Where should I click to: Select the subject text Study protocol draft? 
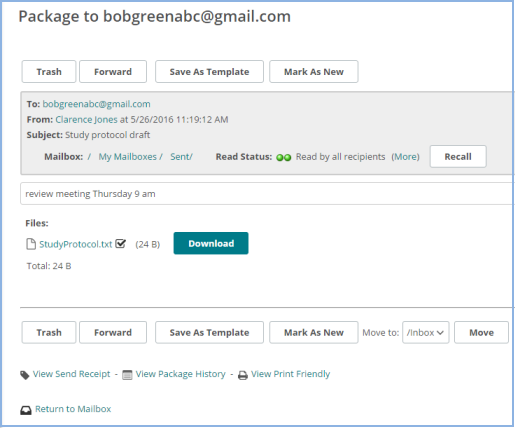point(108,135)
